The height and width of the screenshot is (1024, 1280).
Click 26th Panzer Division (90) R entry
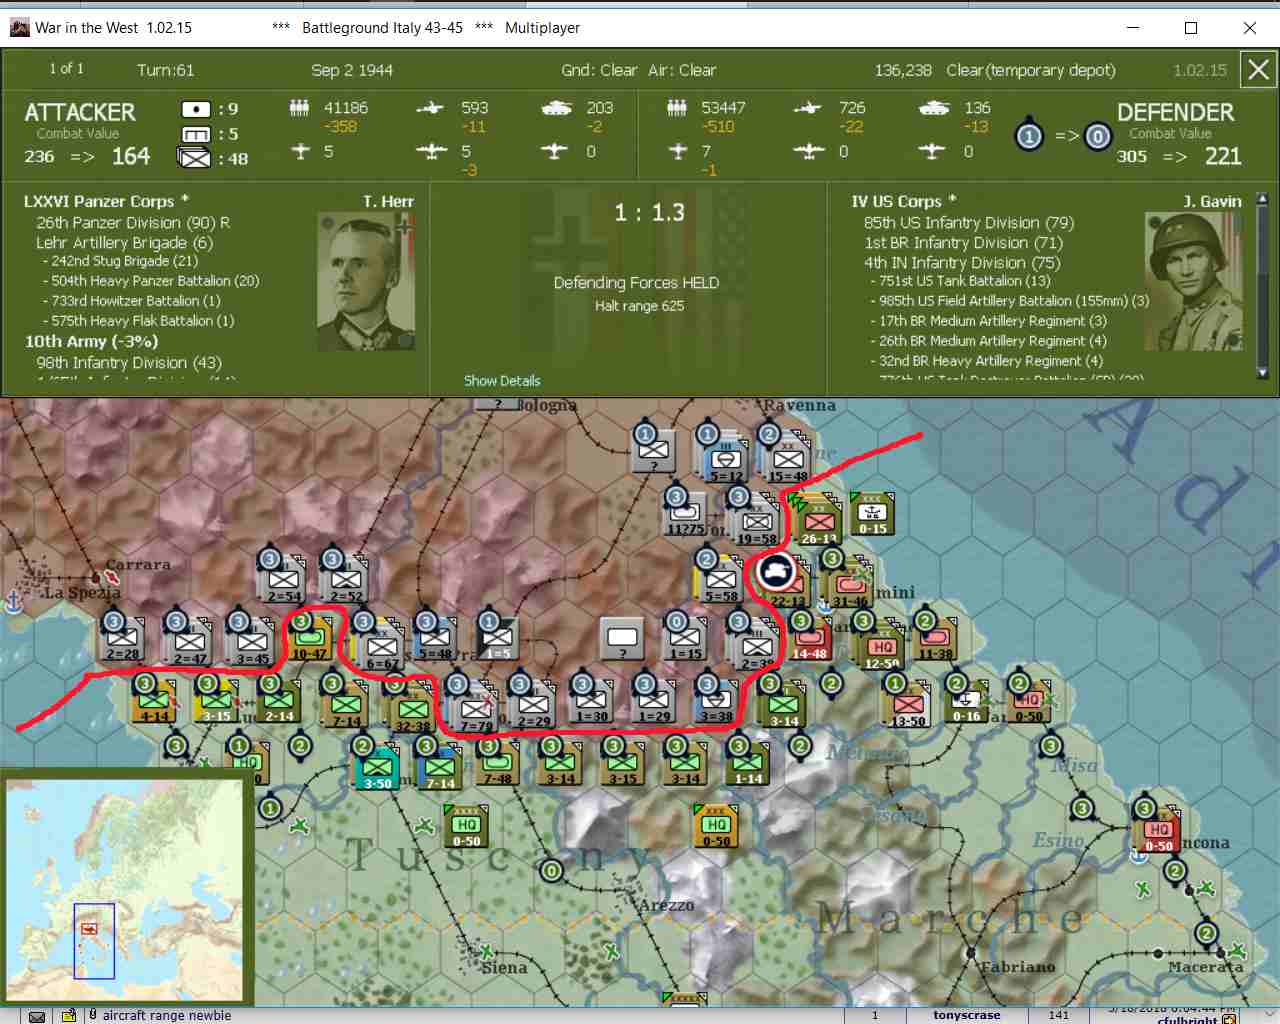(x=133, y=223)
